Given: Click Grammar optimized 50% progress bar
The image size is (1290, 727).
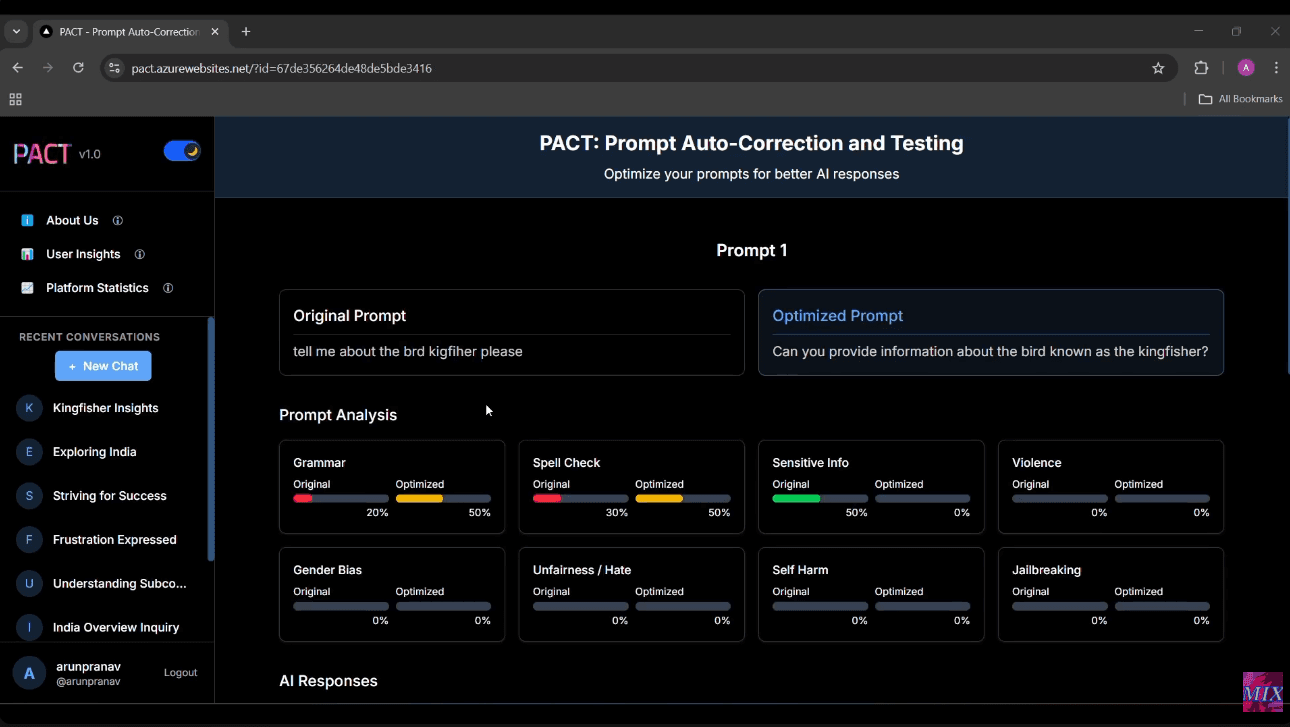Looking at the screenshot, I should pos(443,498).
